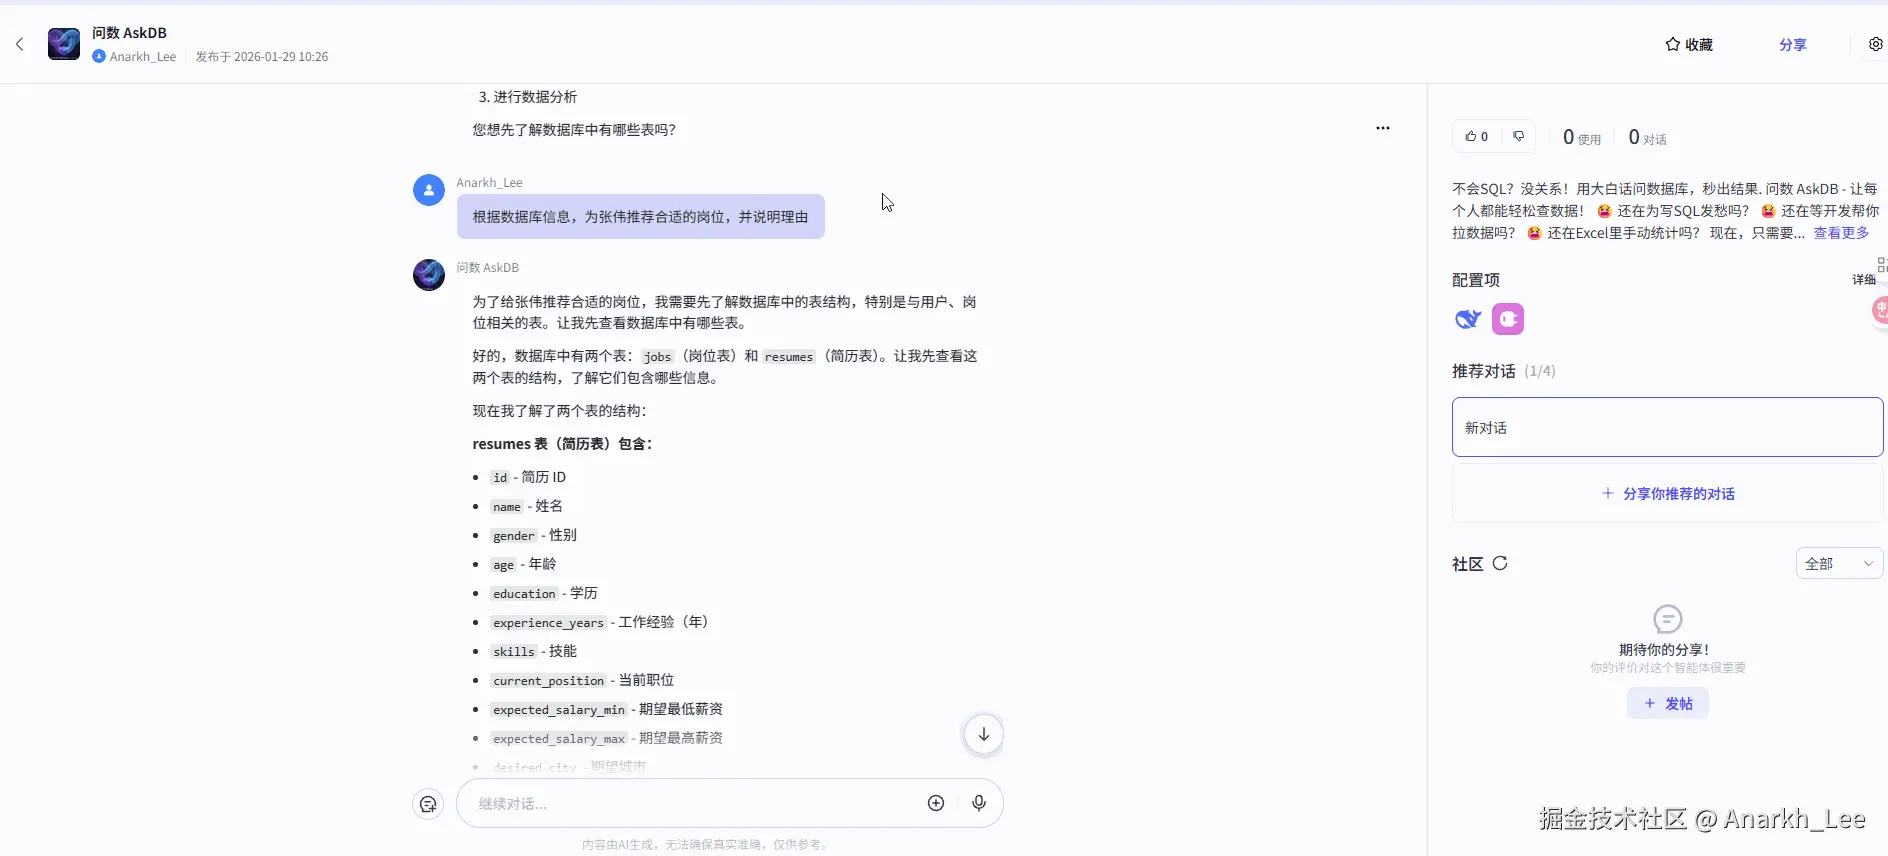Click the author name Anarkh_Lee in header
Viewport: 1888px width, 856px height.
tap(143, 57)
